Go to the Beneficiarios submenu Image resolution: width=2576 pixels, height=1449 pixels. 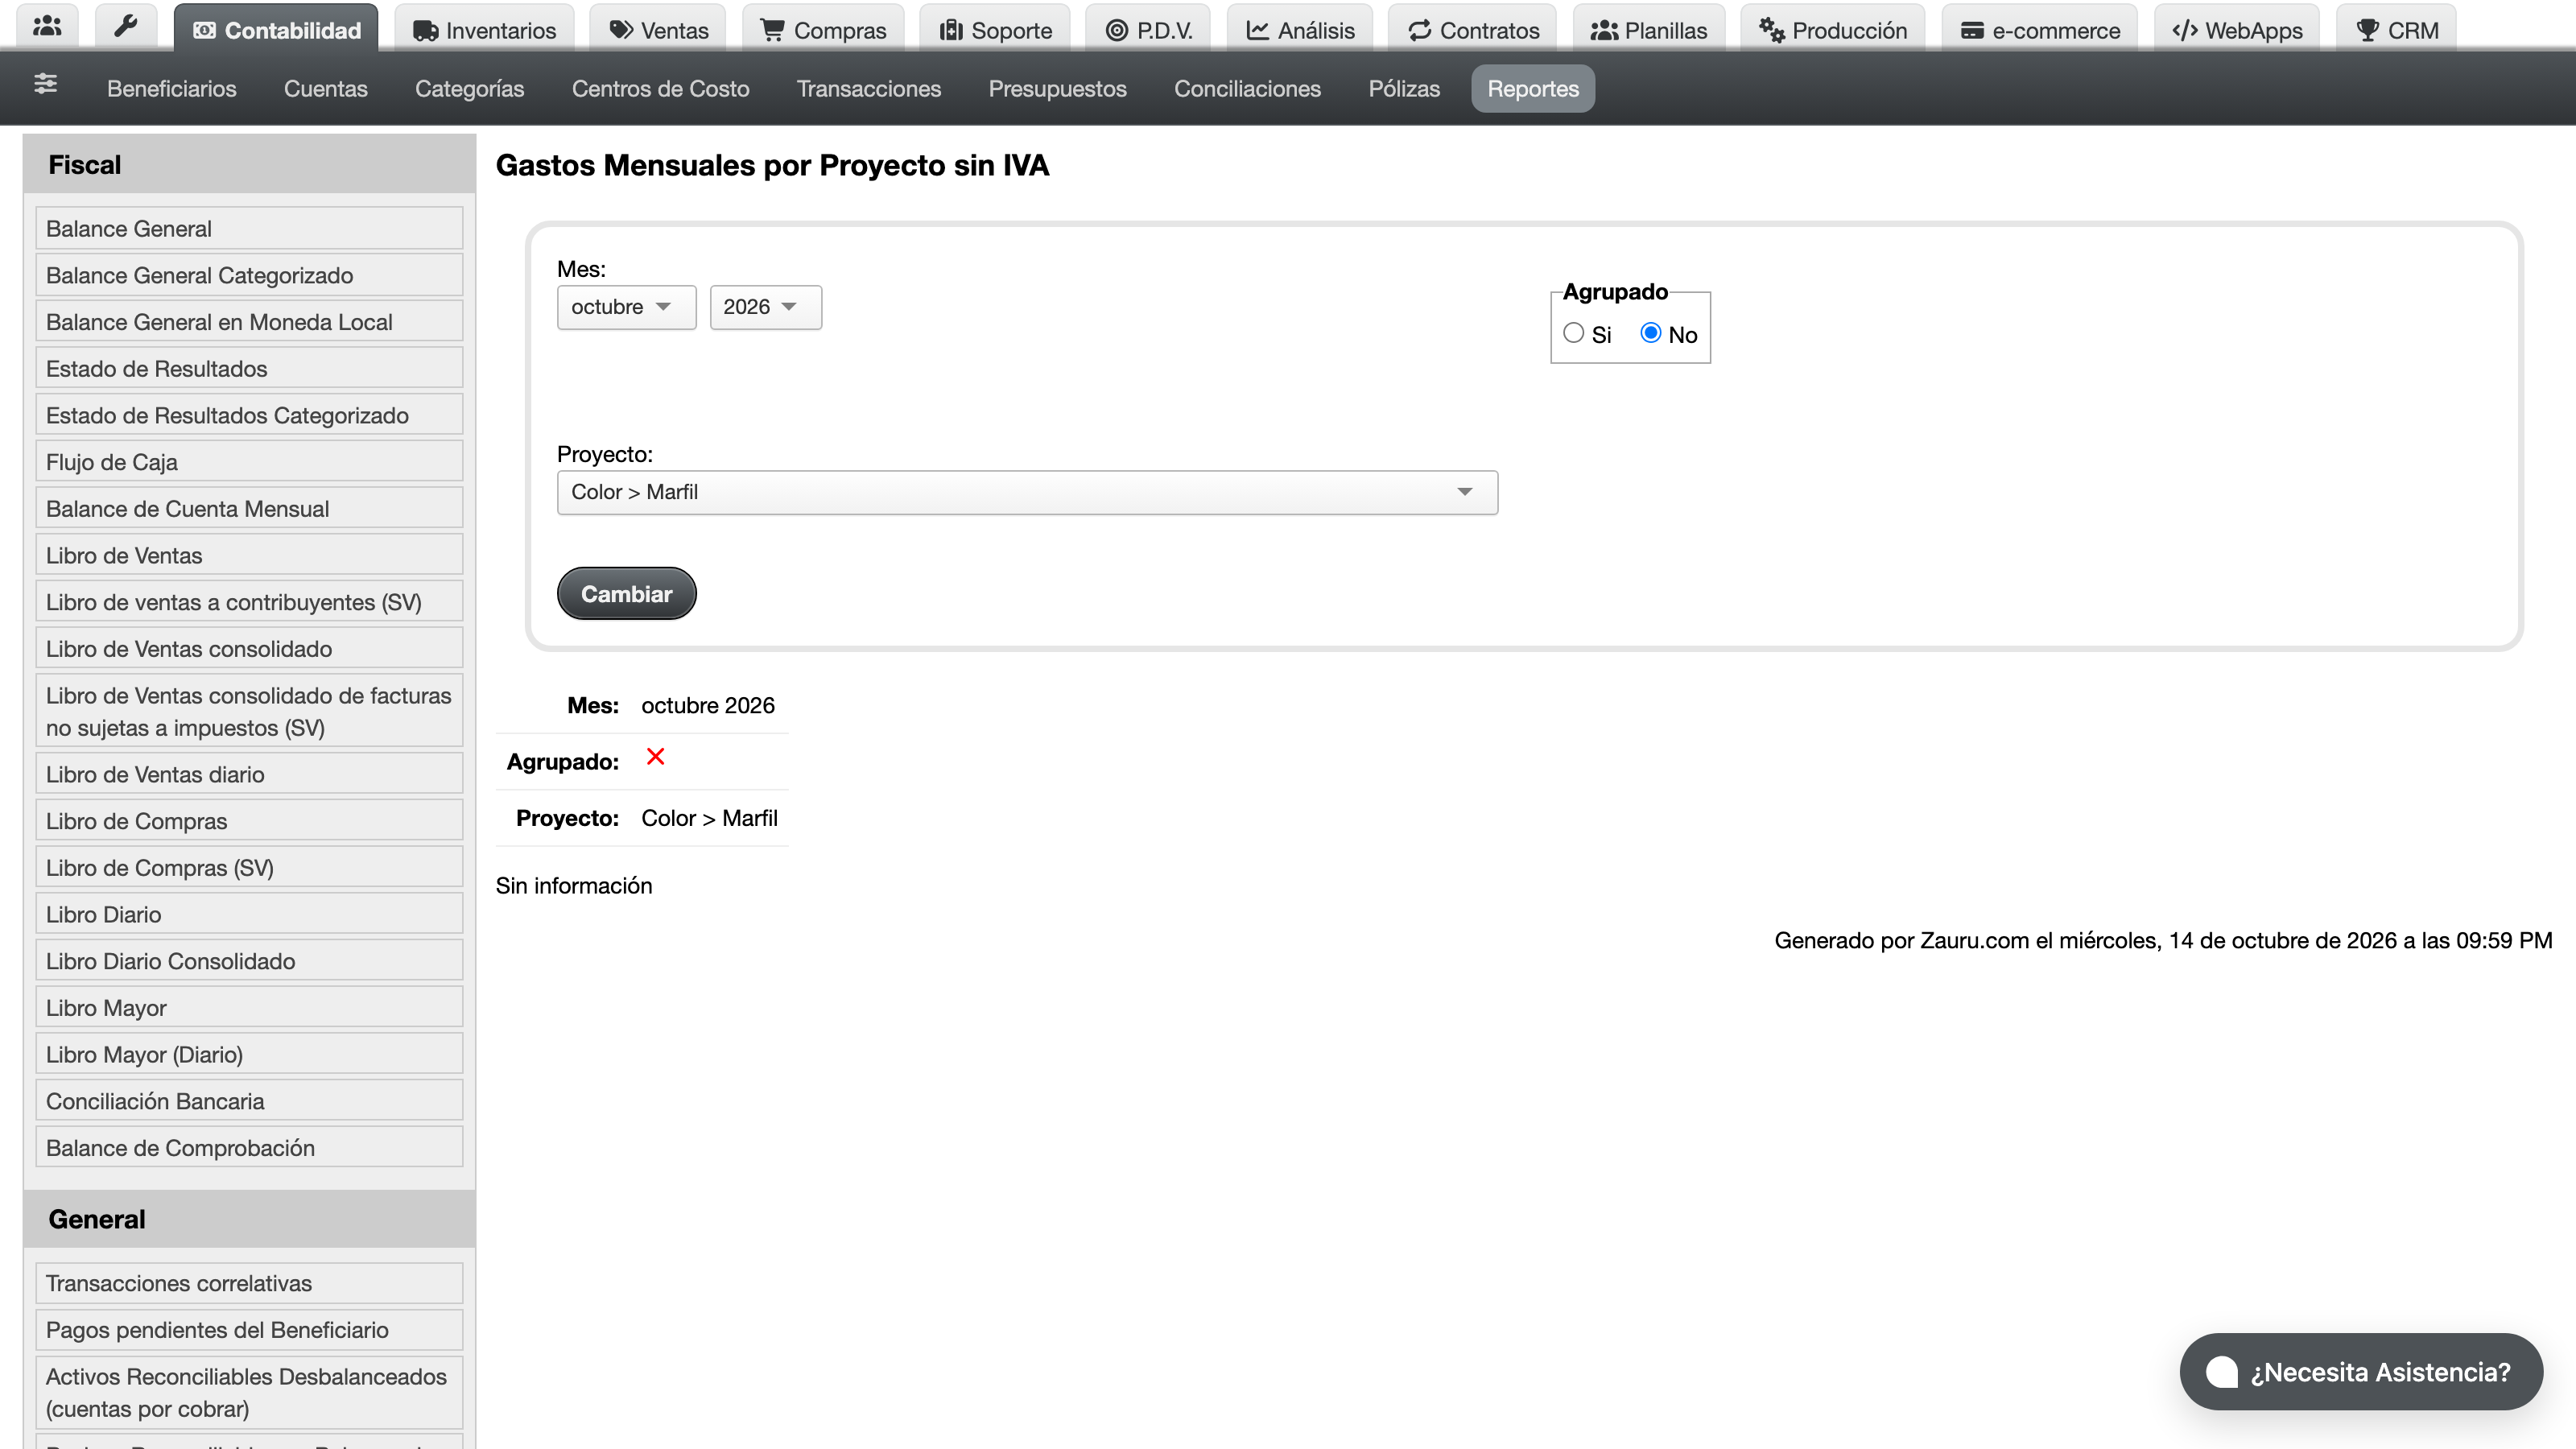171,88
